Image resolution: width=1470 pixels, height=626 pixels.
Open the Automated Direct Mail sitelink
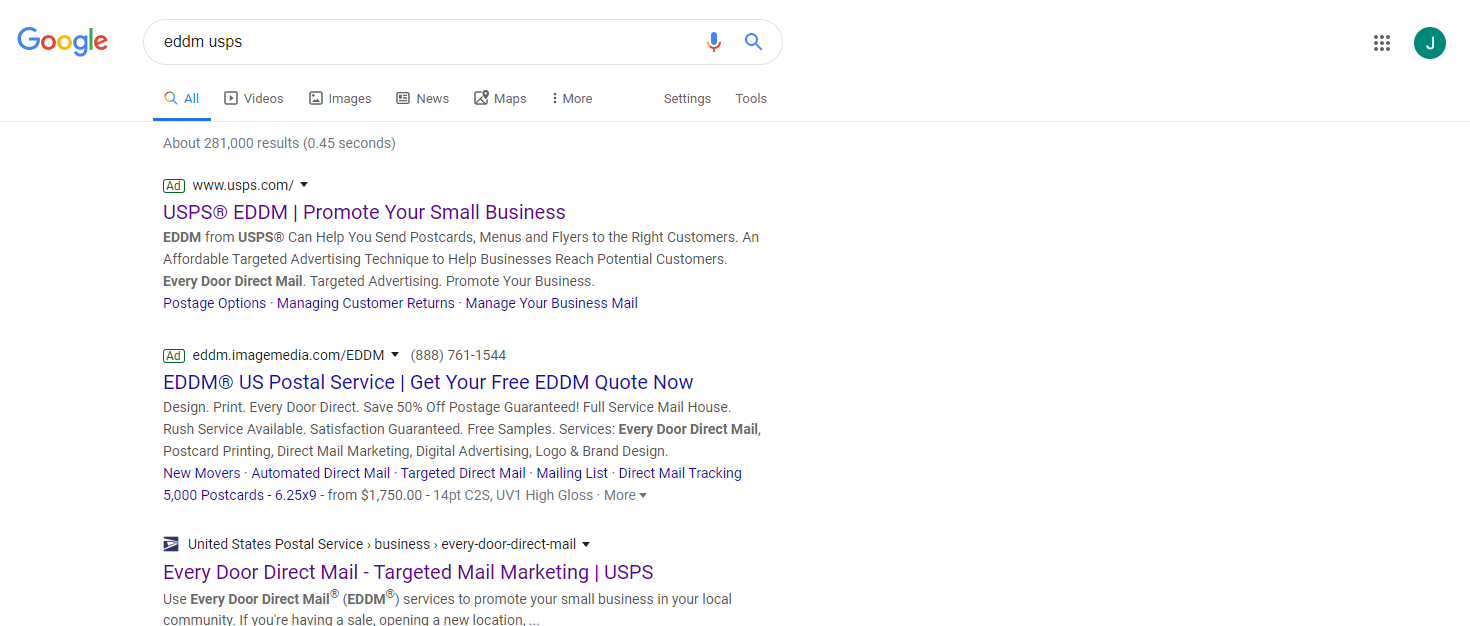[321, 473]
